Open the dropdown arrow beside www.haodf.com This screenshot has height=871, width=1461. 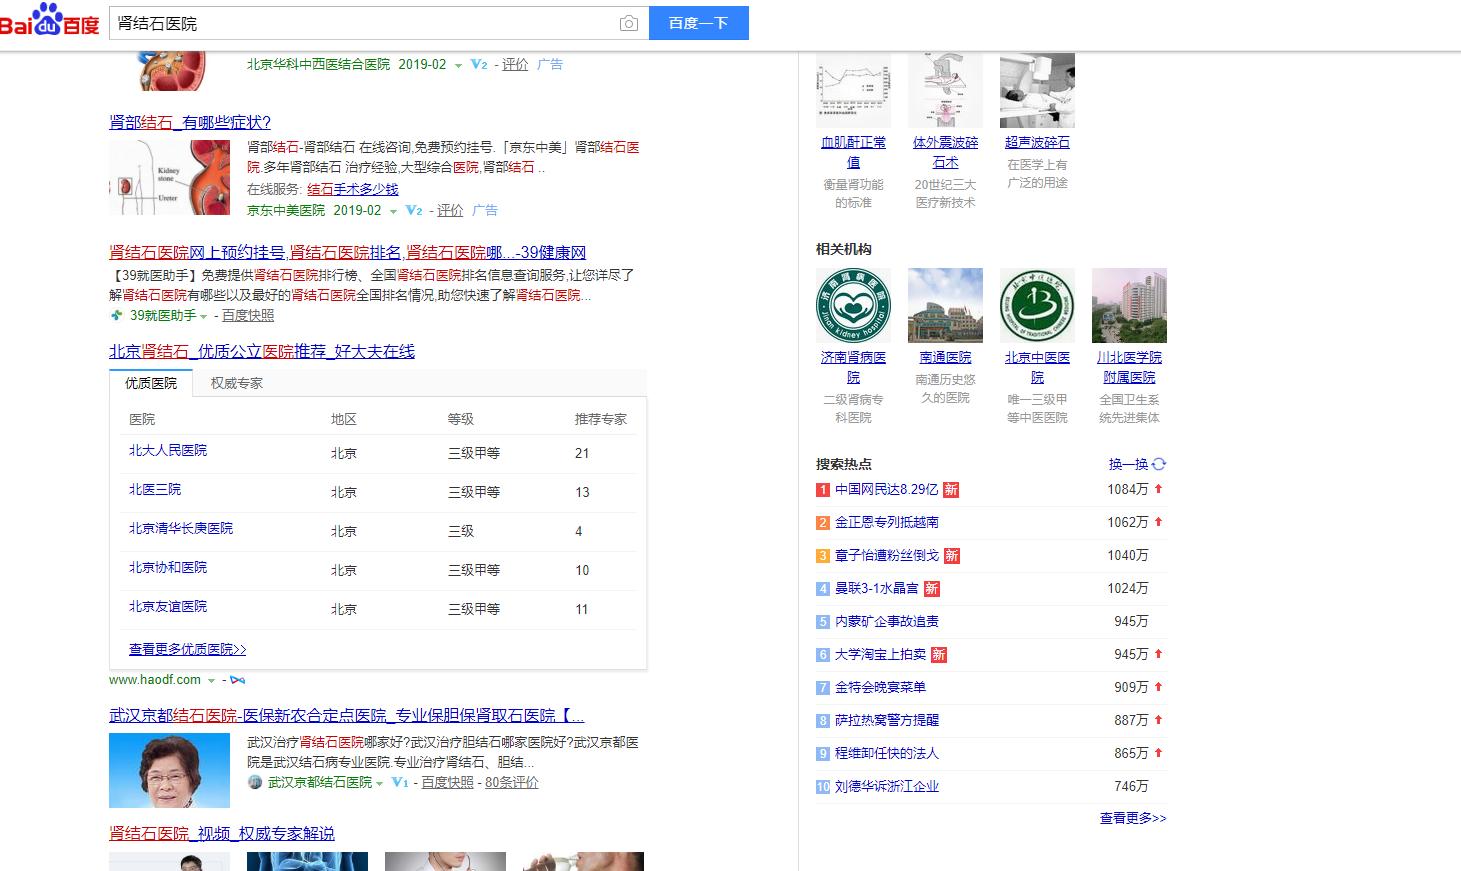pos(210,680)
